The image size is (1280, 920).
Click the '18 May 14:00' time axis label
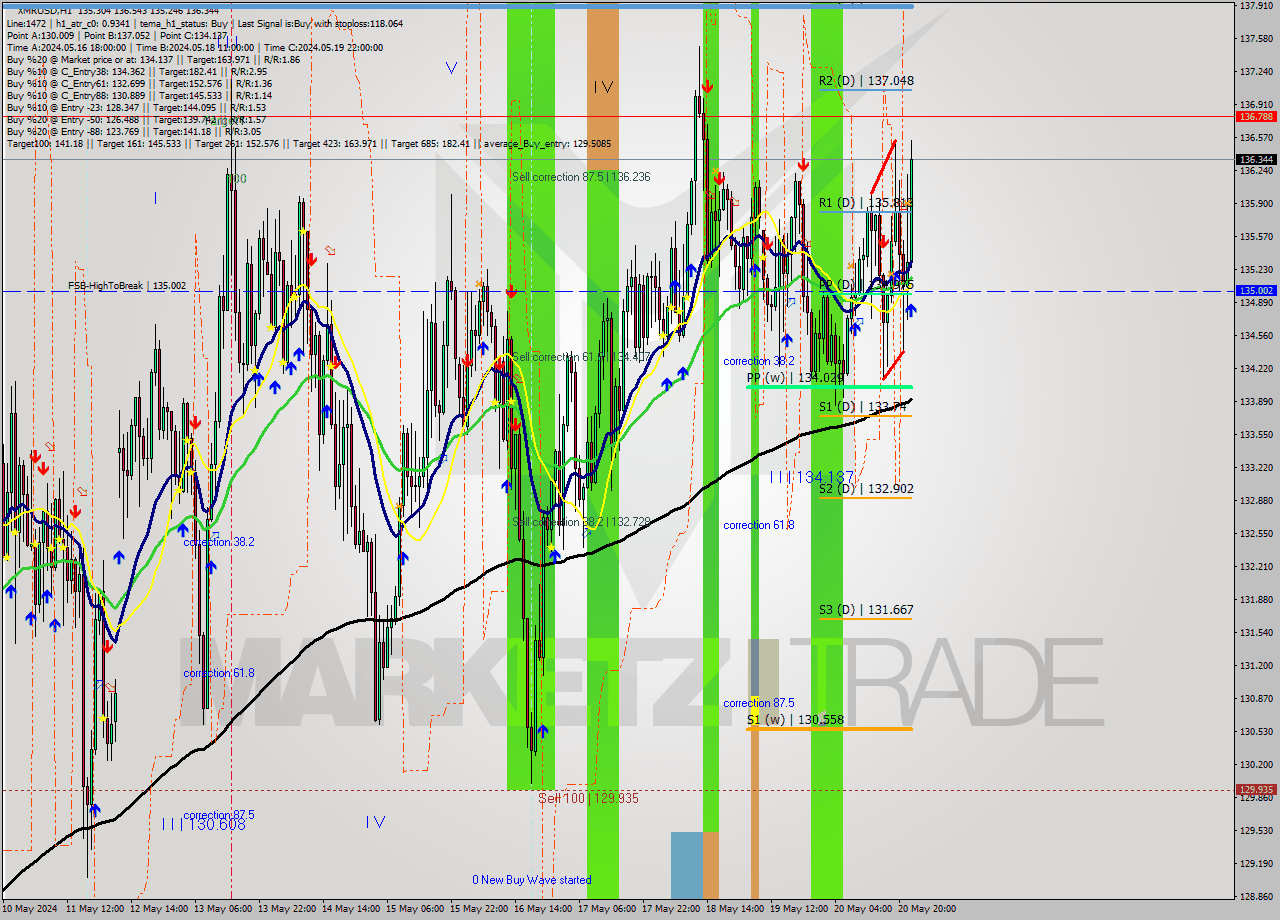click(x=735, y=909)
